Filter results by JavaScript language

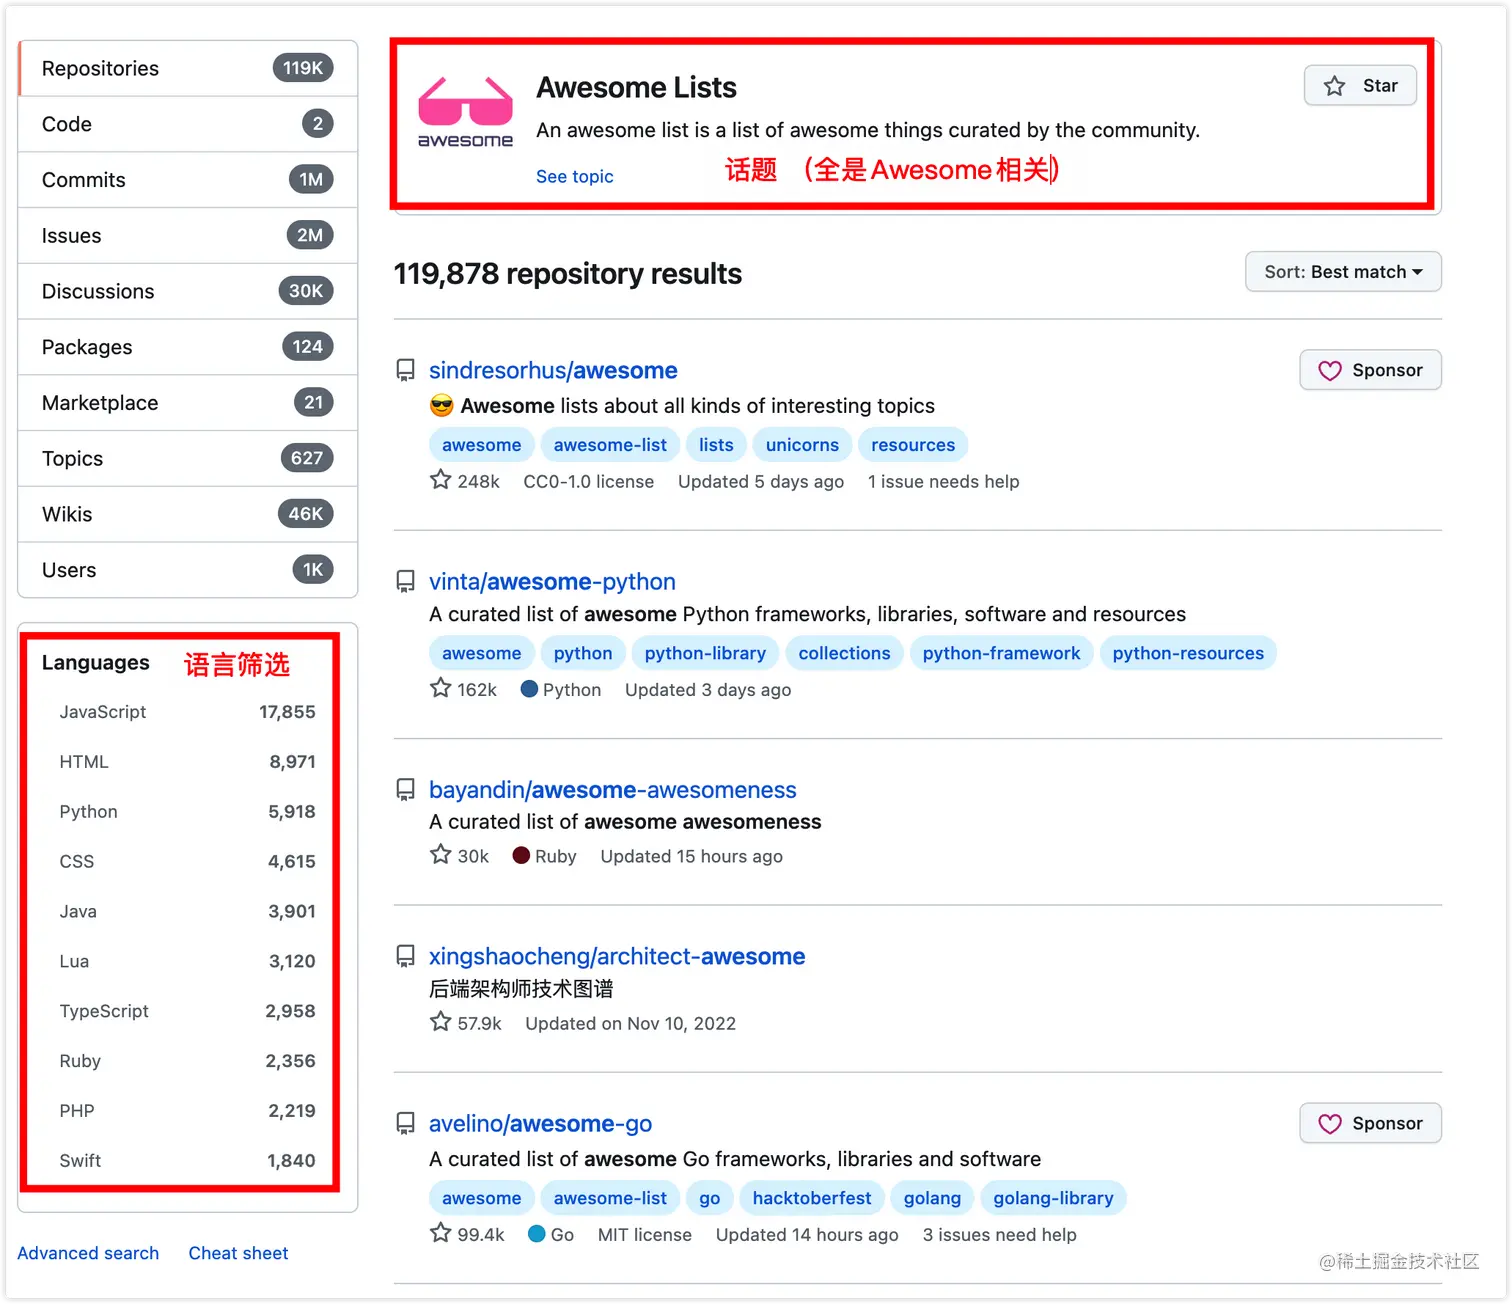coord(187,712)
